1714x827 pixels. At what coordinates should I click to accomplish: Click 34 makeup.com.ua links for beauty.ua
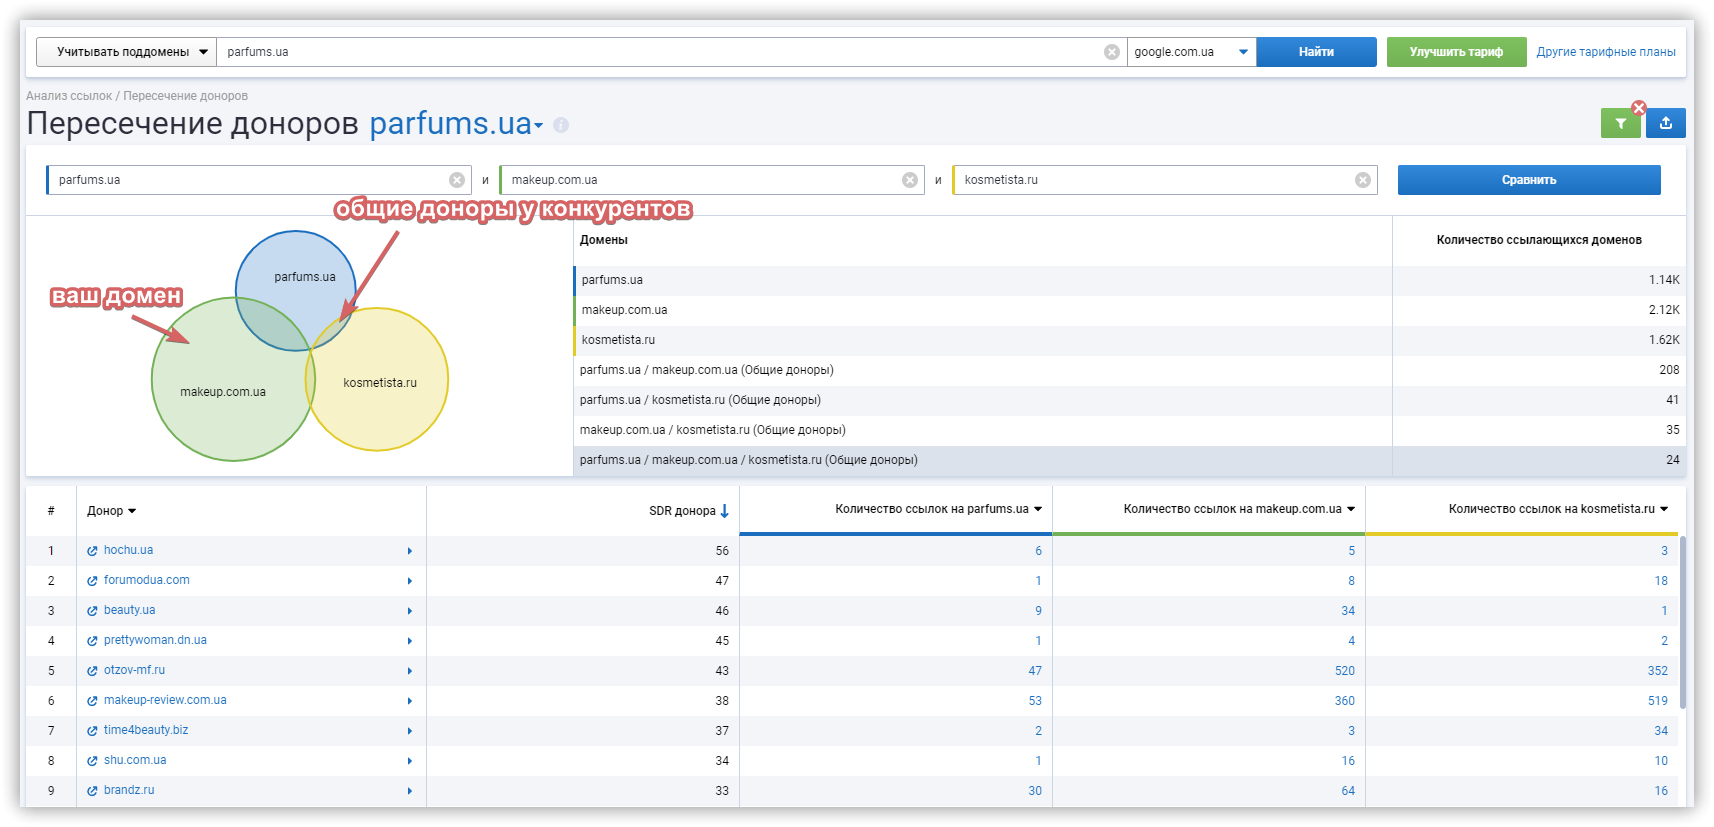[1348, 611]
